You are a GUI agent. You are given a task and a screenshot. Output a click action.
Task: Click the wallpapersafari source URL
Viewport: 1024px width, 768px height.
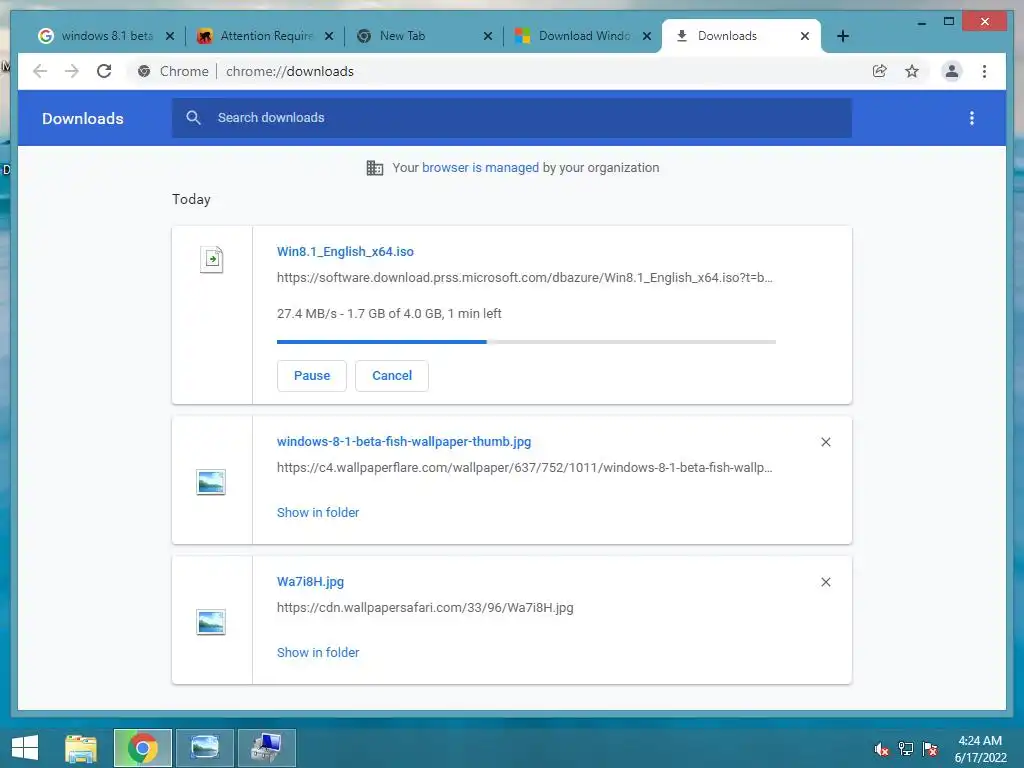pyautogui.click(x=425, y=607)
